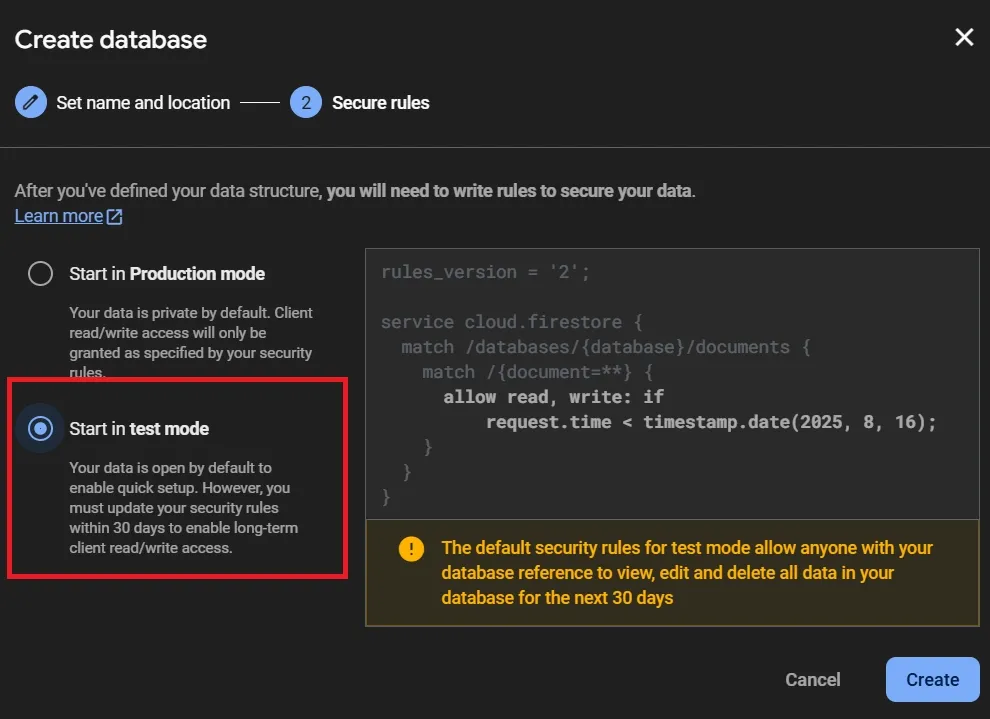This screenshot has height=719, width=990.
Task: Click the pencil icon for step one
Action: 31,102
